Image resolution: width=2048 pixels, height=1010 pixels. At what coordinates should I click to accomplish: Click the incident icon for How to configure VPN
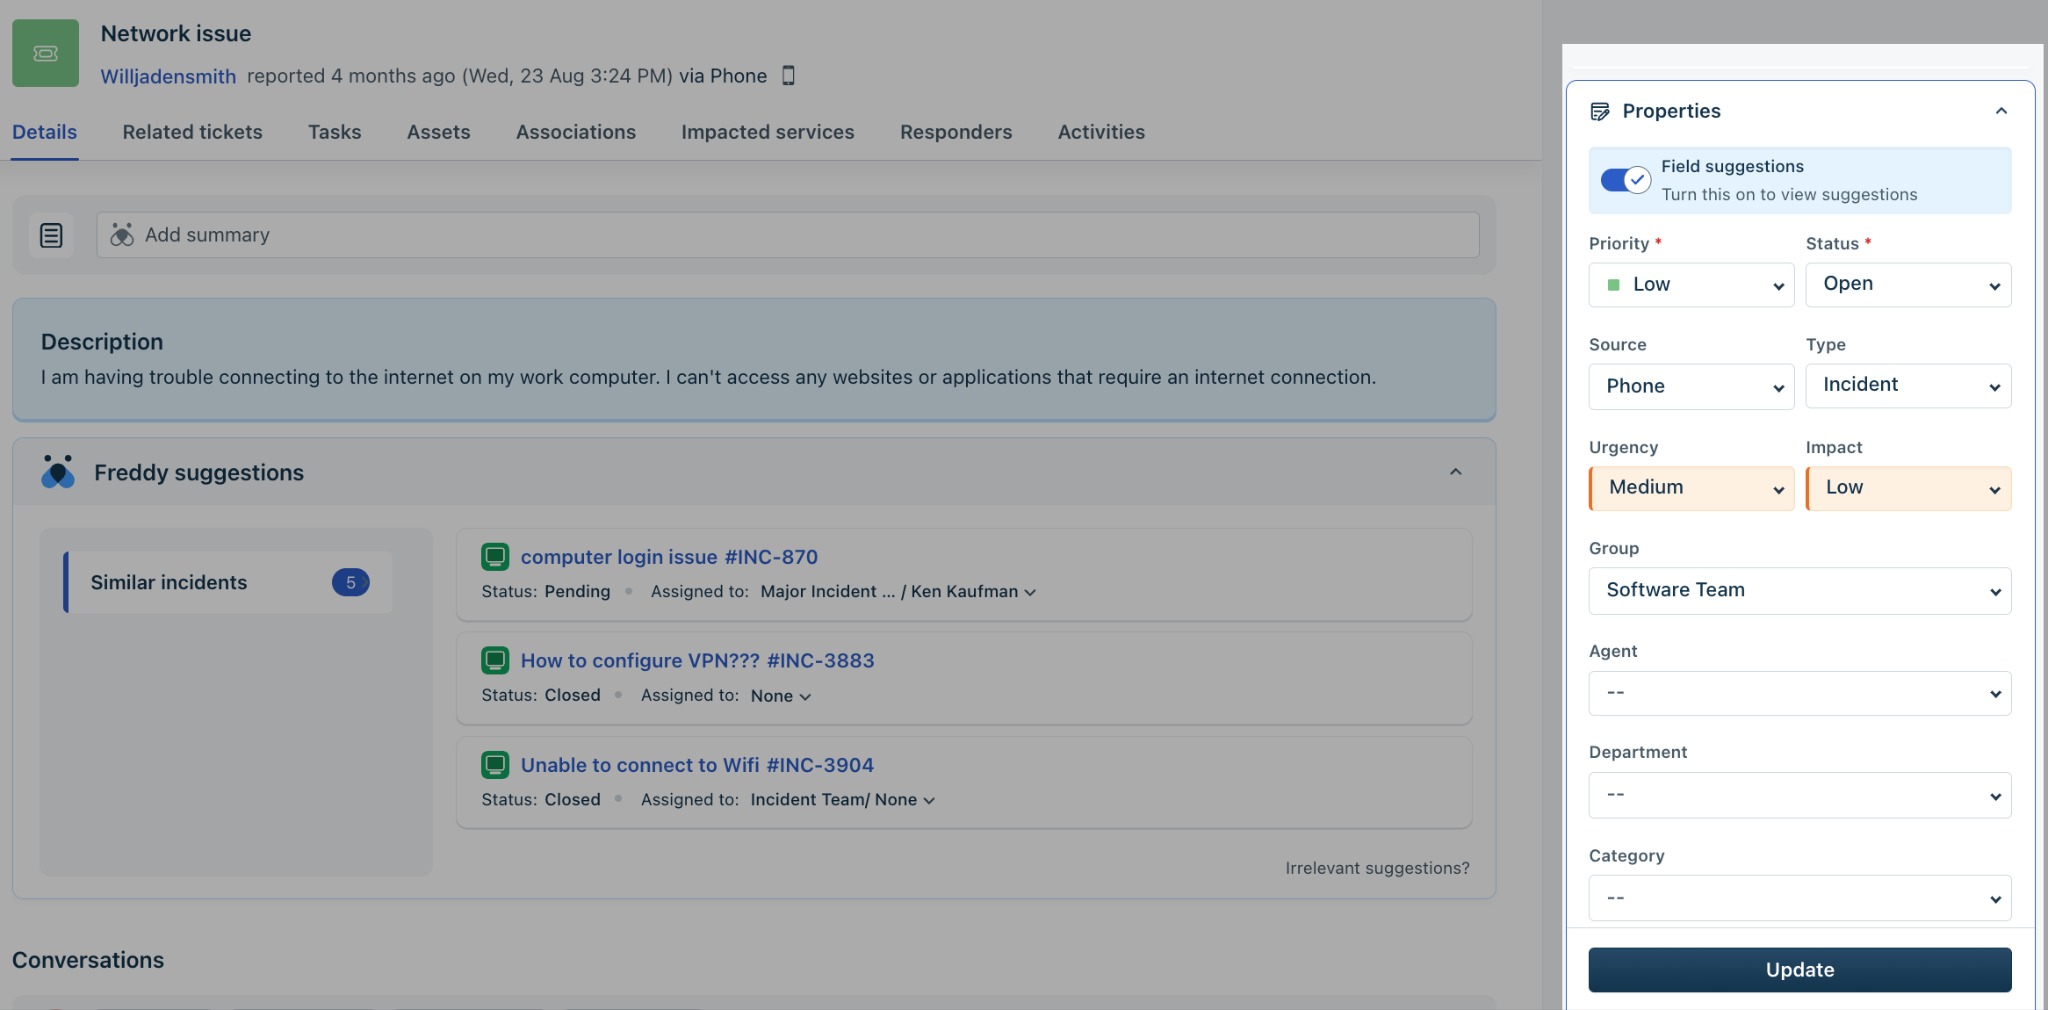495,660
